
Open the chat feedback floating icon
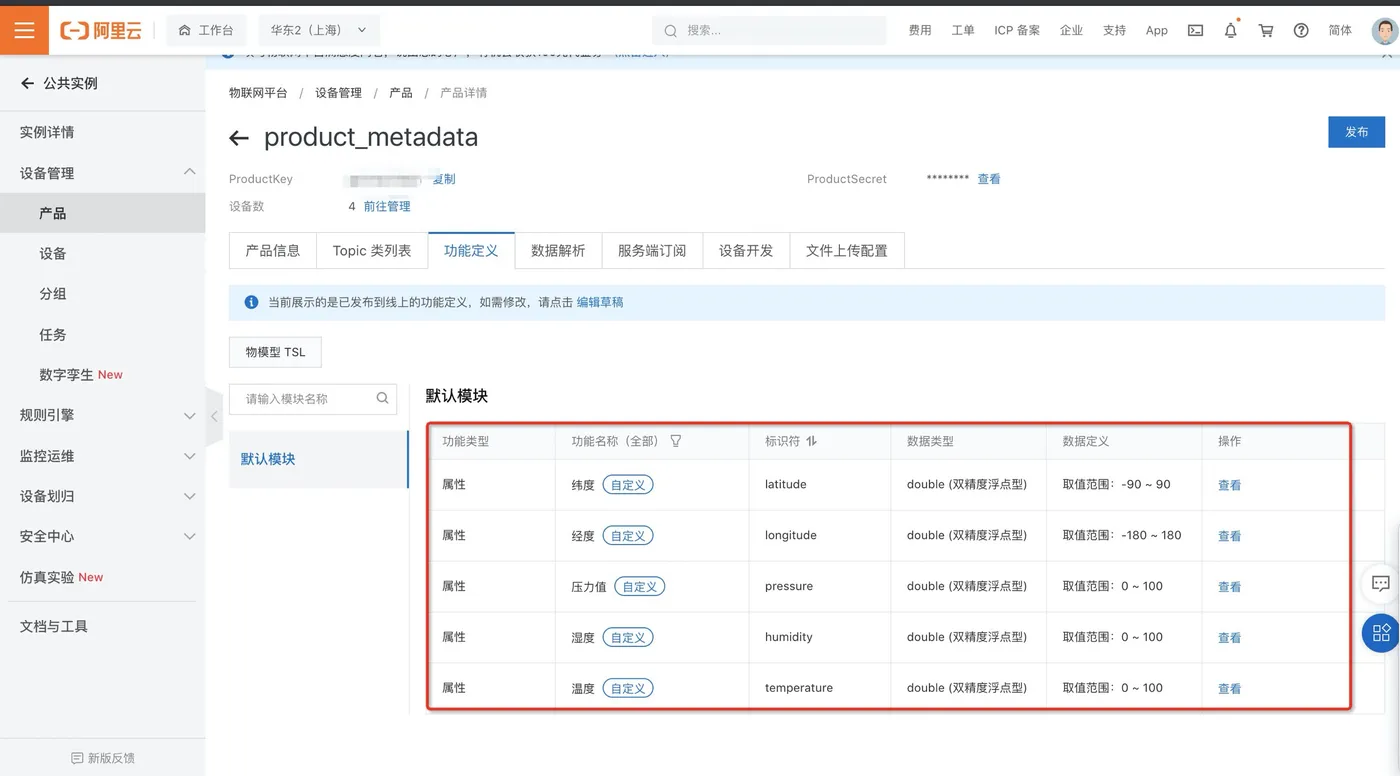(x=1381, y=584)
